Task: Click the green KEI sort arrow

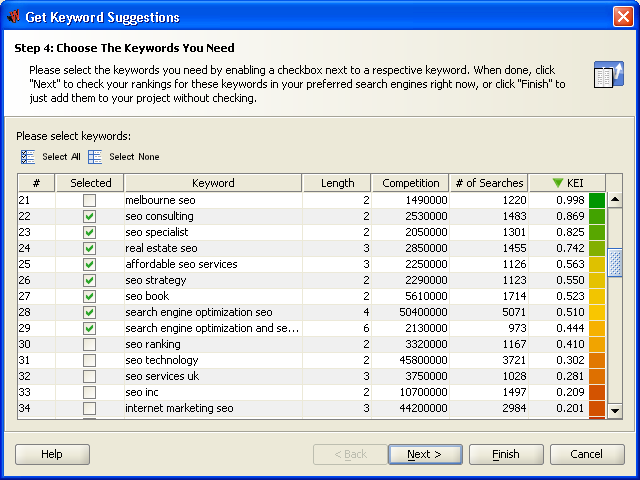Action: coord(558,183)
